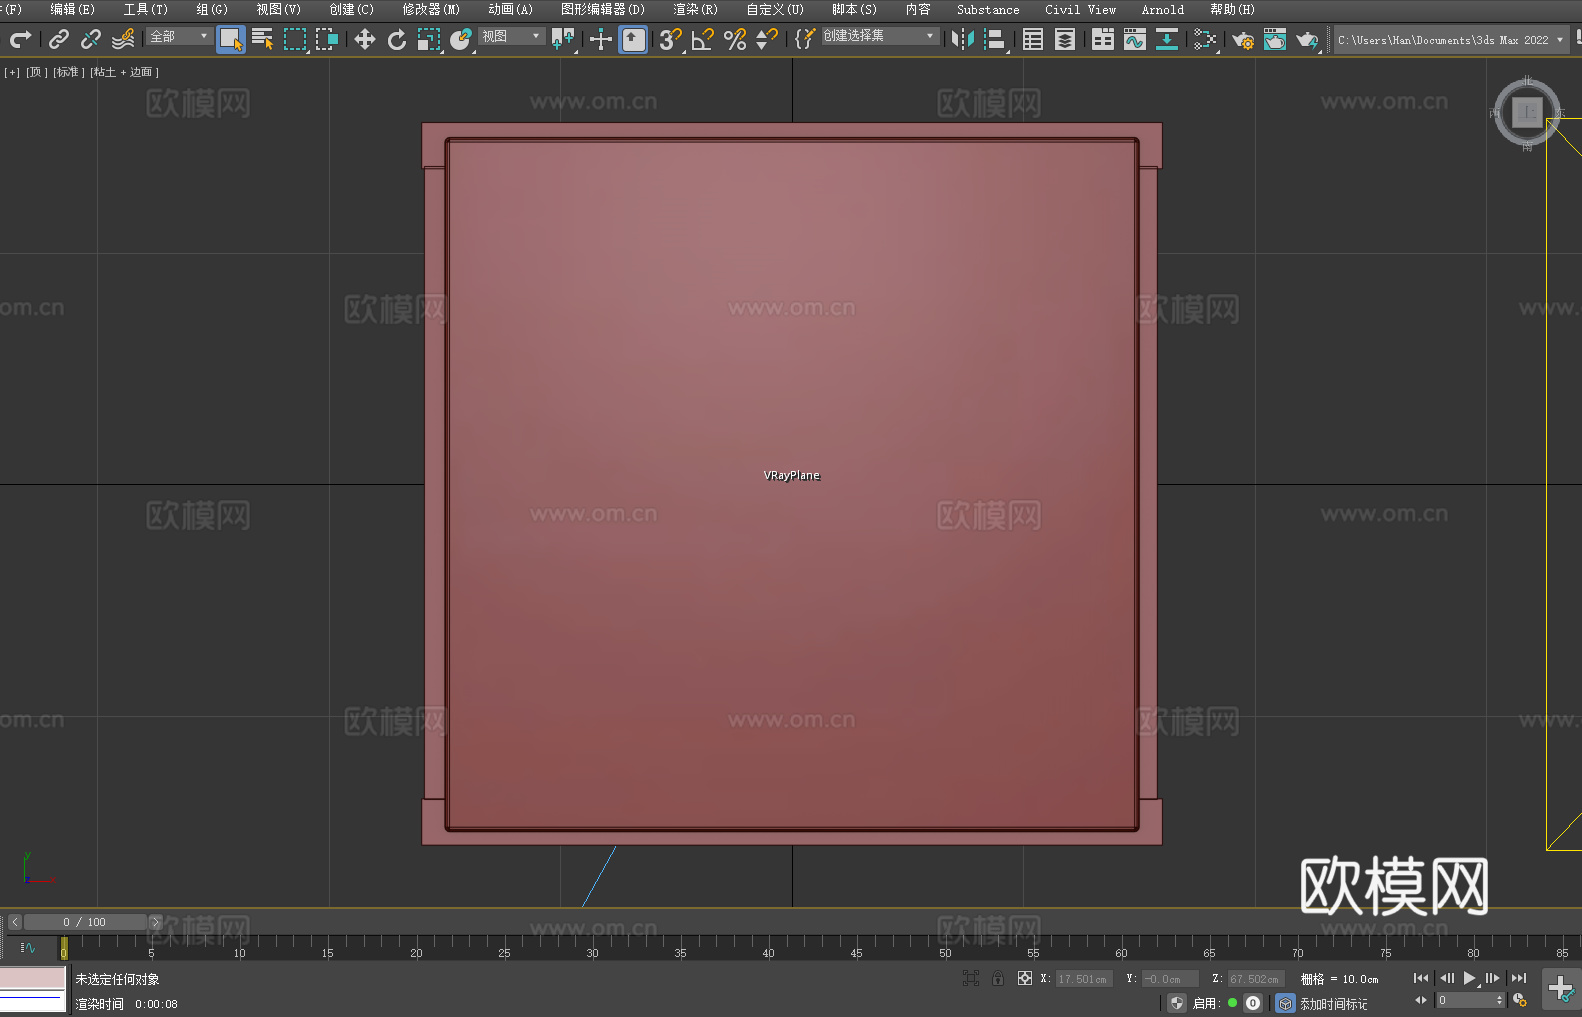The width and height of the screenshot is (1582, 1017).
Task: Click the 添加时间标记 time tag label
Action: coord(1333,1003)
